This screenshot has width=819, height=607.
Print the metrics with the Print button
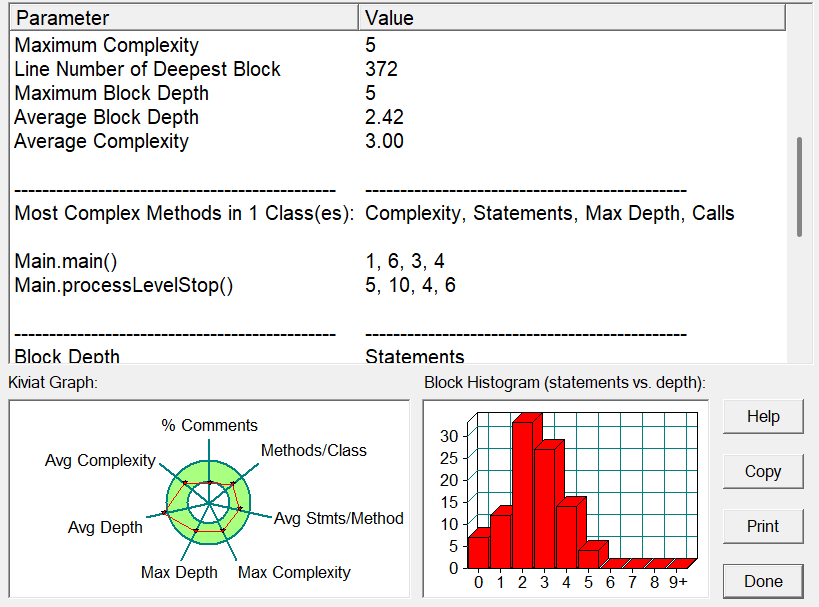pos(763,527)
